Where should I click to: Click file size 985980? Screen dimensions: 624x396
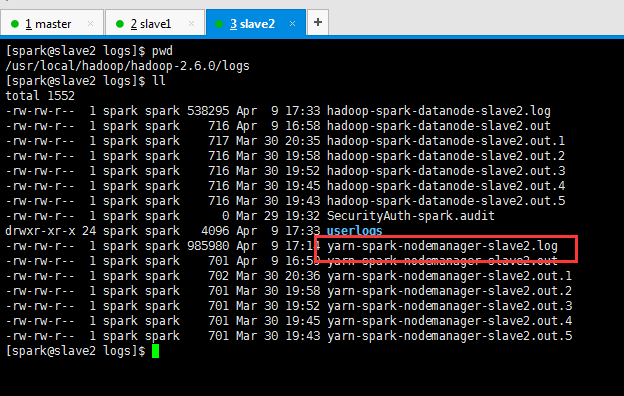[x=208, y=246]
